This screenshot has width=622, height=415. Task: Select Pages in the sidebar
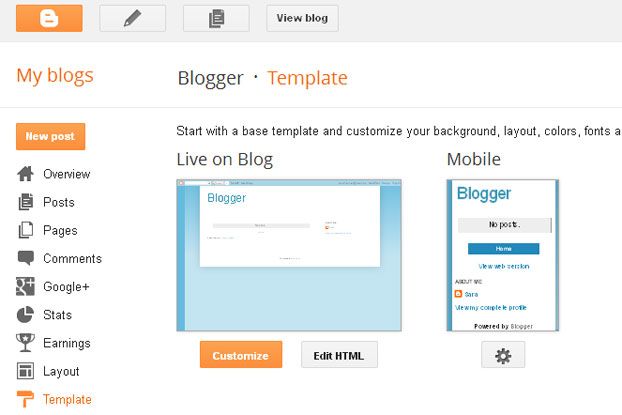[x=60, y=231]
